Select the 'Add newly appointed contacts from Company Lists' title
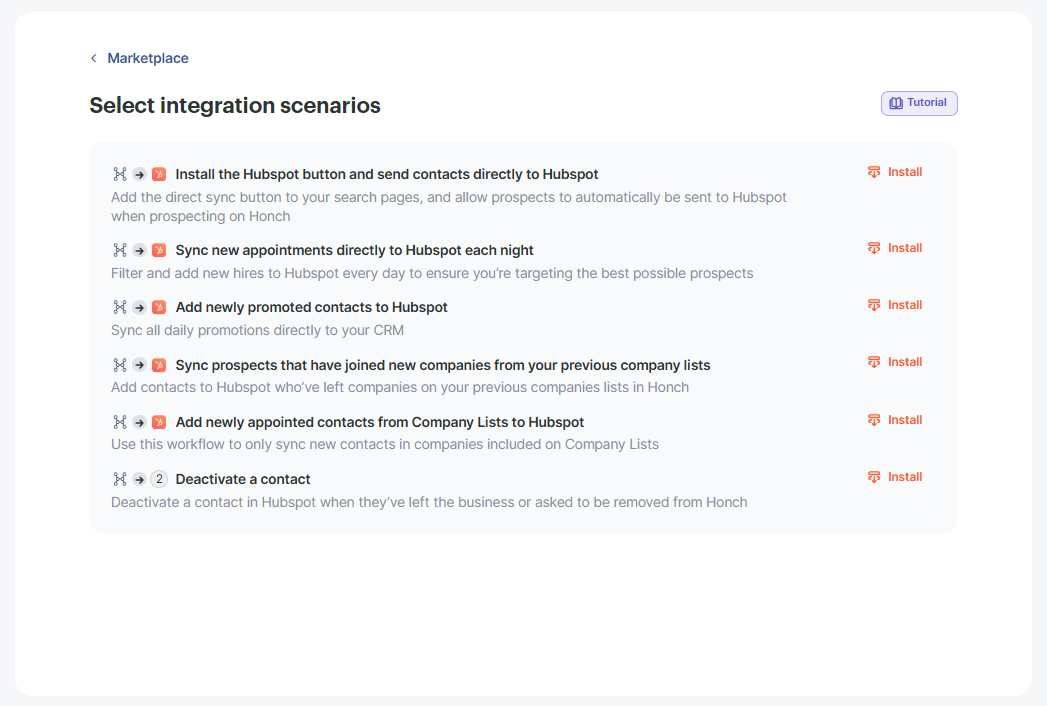The width and height of the screenshot is (1047, 706). pyautogui.click(x=380, y=421)
